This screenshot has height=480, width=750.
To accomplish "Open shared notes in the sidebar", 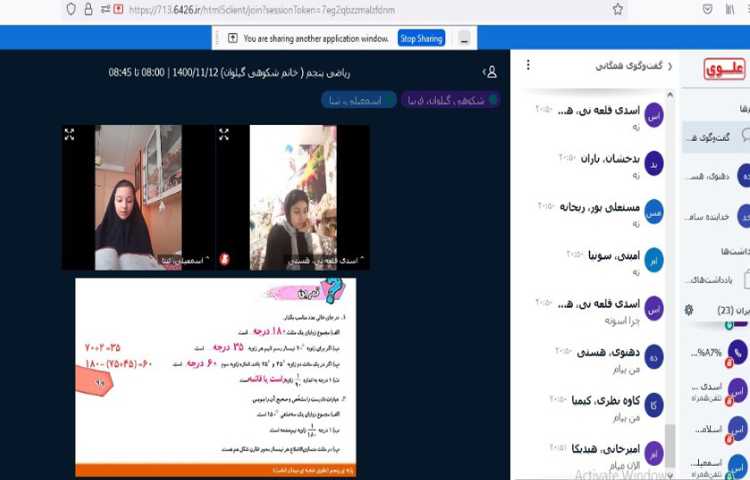I will tap(717, 280).
